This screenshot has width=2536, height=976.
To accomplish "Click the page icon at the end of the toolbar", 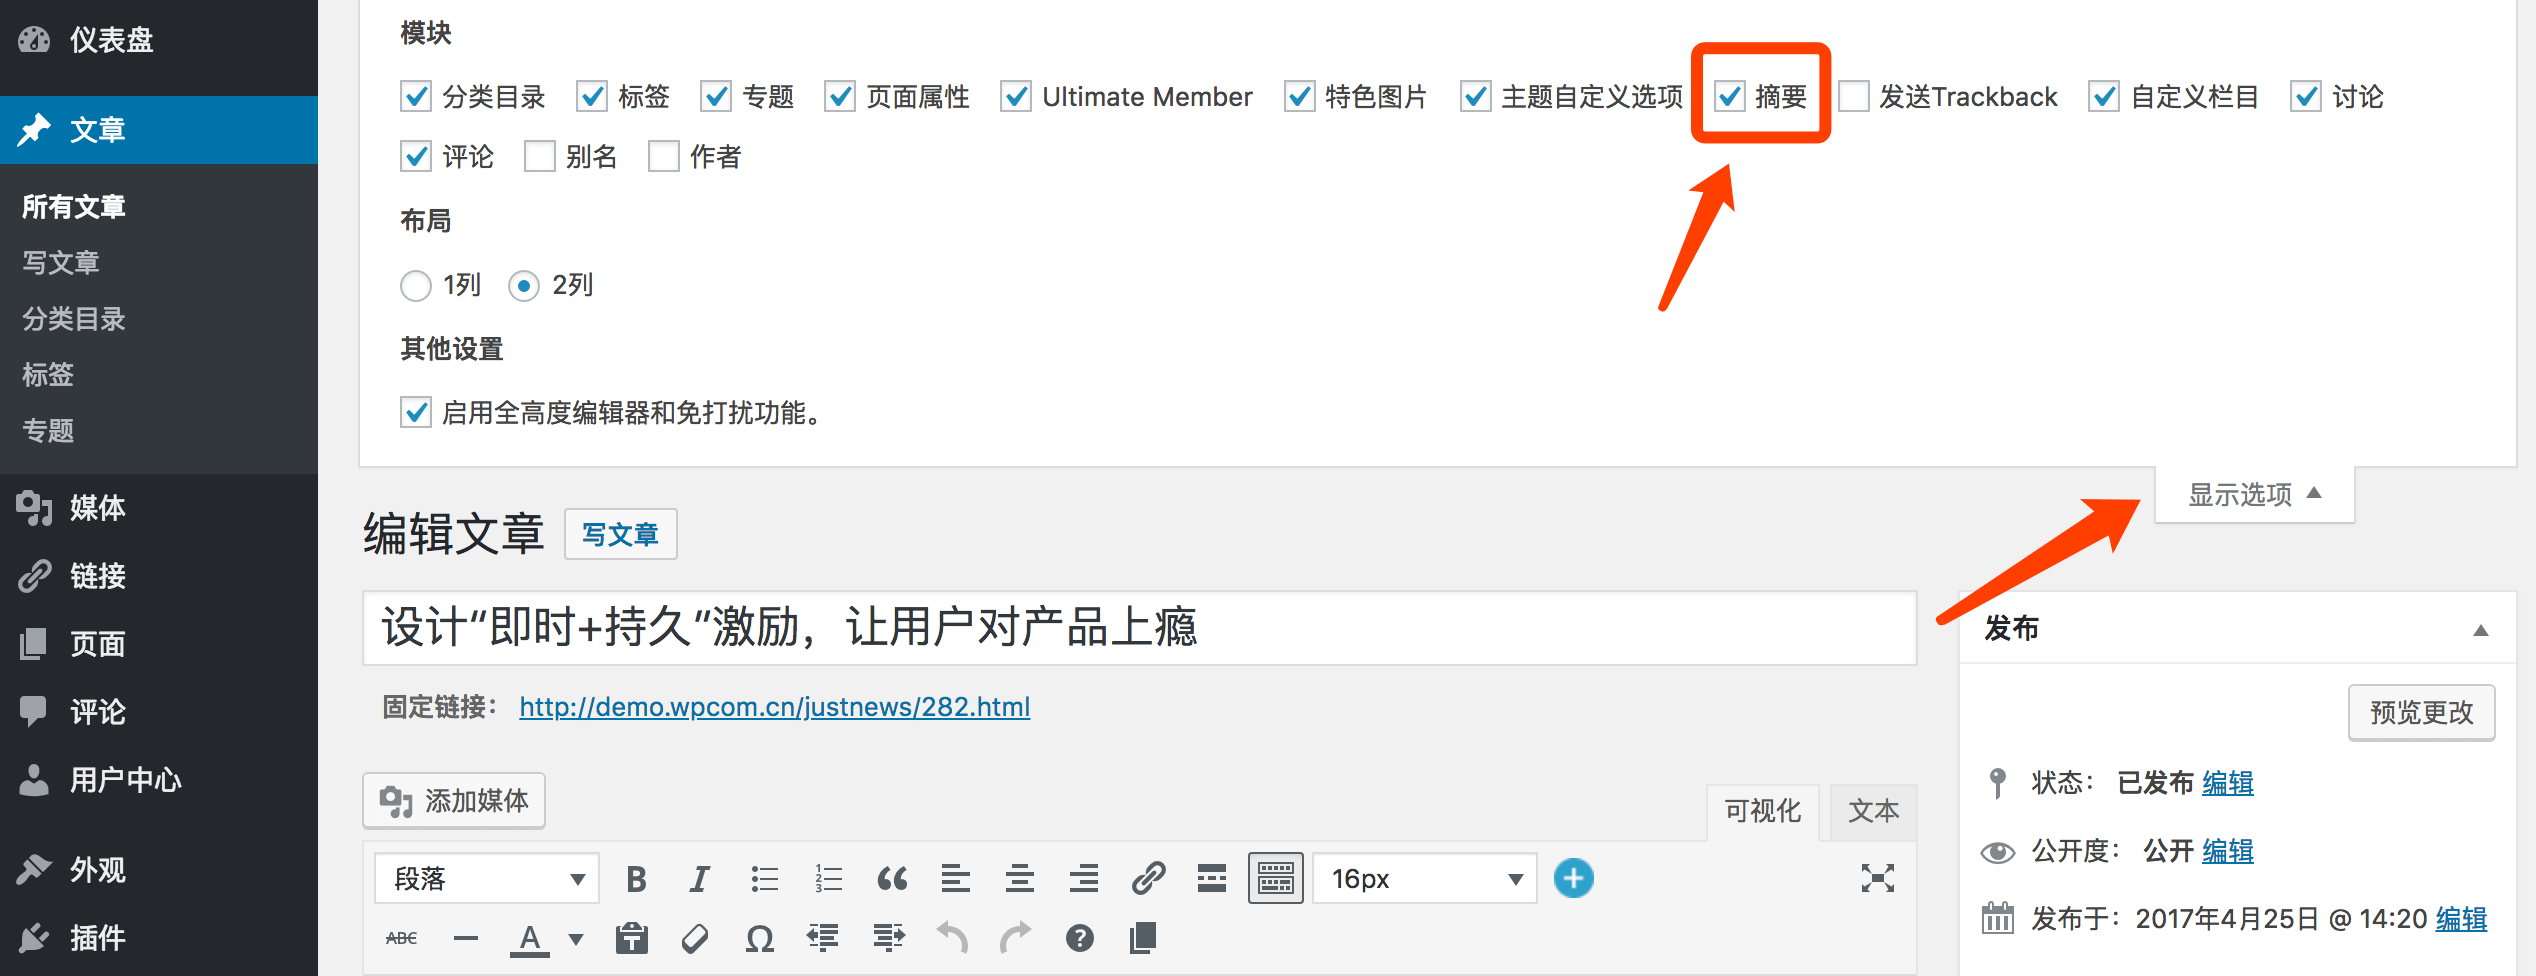I will point(1143,938).
